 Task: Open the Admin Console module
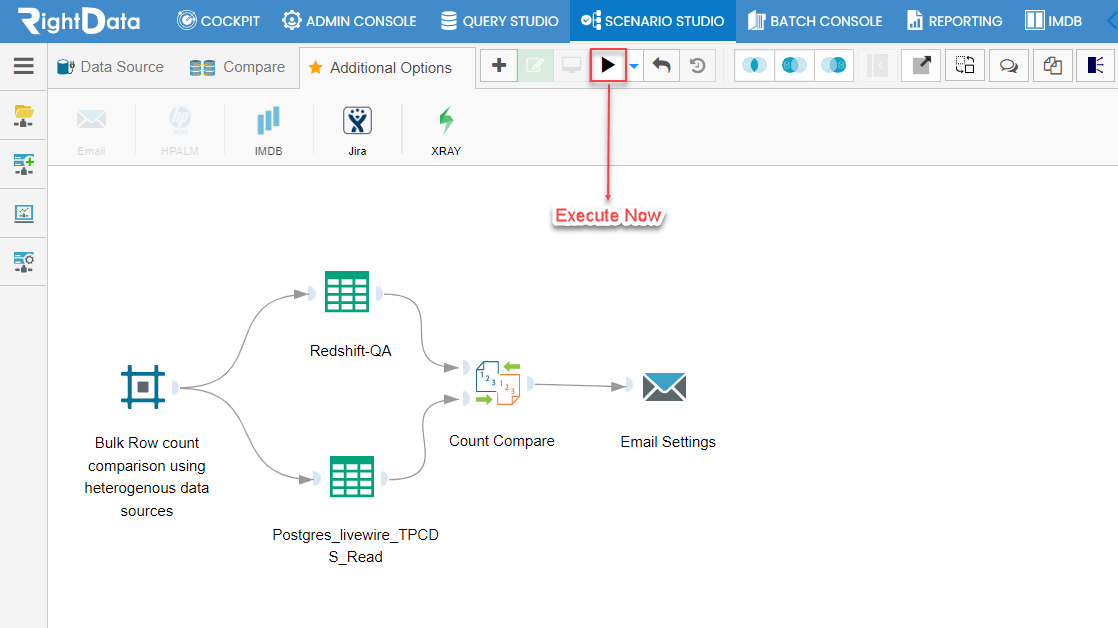tap(349, 21)
